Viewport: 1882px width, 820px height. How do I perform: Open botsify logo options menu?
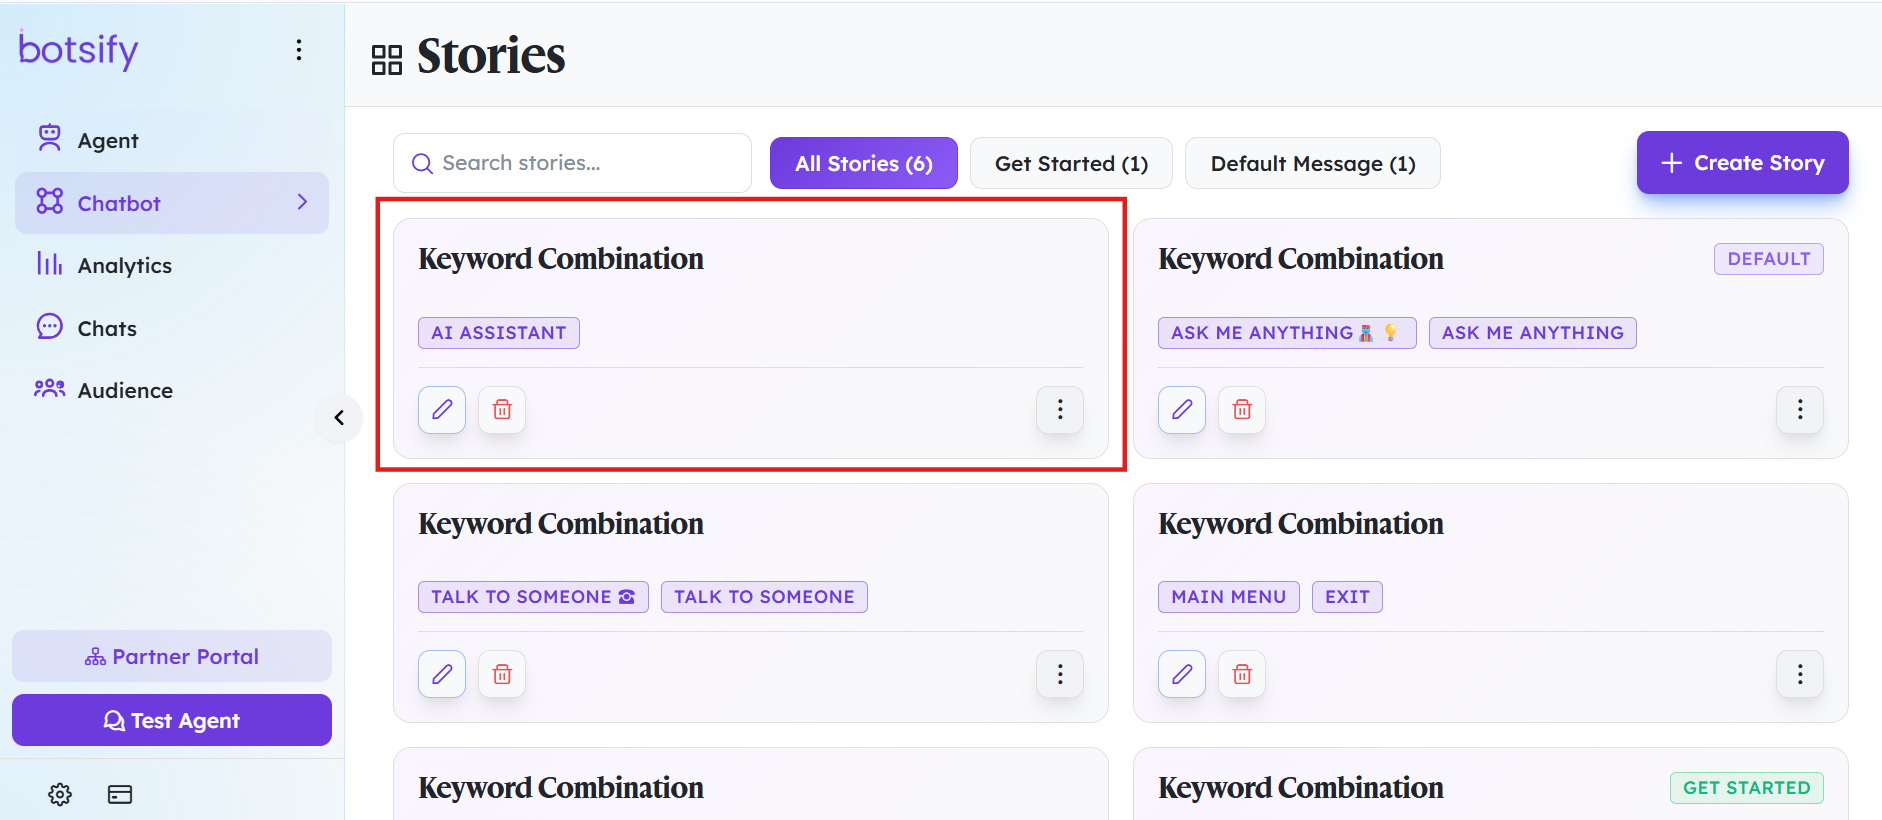pyautogui.click(x=299, y=50)
